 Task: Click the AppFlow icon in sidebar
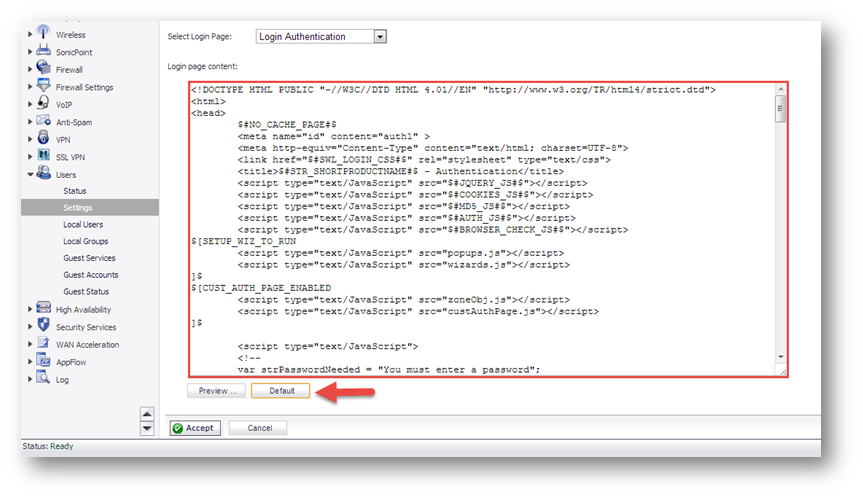[x=44, y=361]
